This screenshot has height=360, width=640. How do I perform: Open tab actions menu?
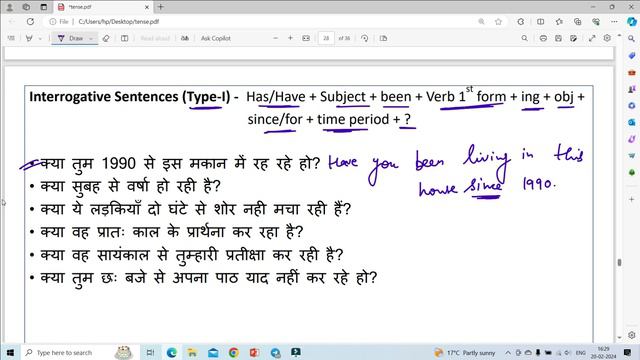[43, 7]
